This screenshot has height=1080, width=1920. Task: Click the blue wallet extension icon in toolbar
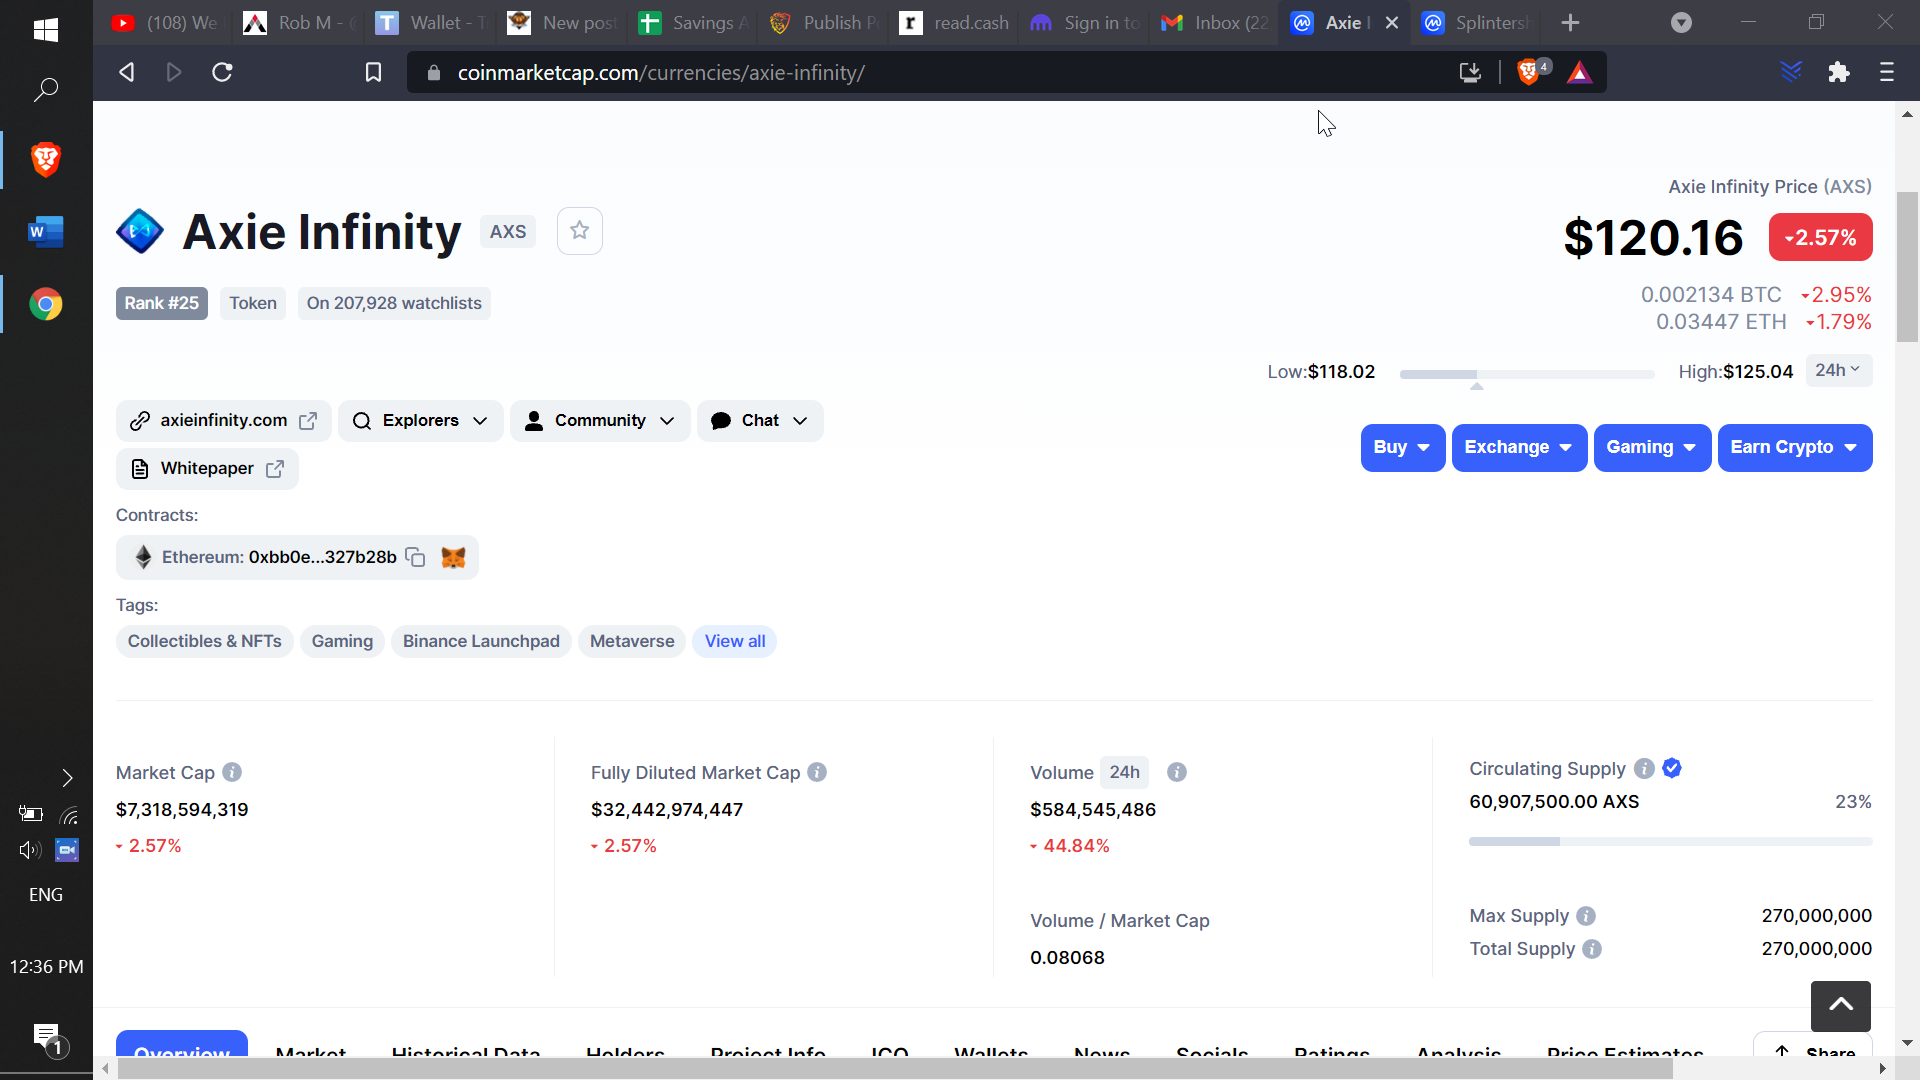[x=1791, y=72]
